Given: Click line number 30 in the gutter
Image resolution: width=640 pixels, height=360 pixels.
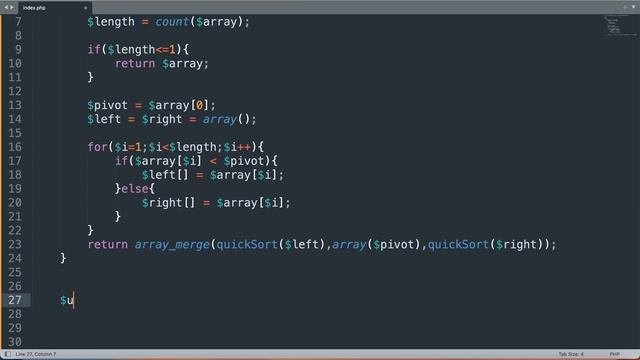Looking at the screenshot, I should (x=15, y=342).
